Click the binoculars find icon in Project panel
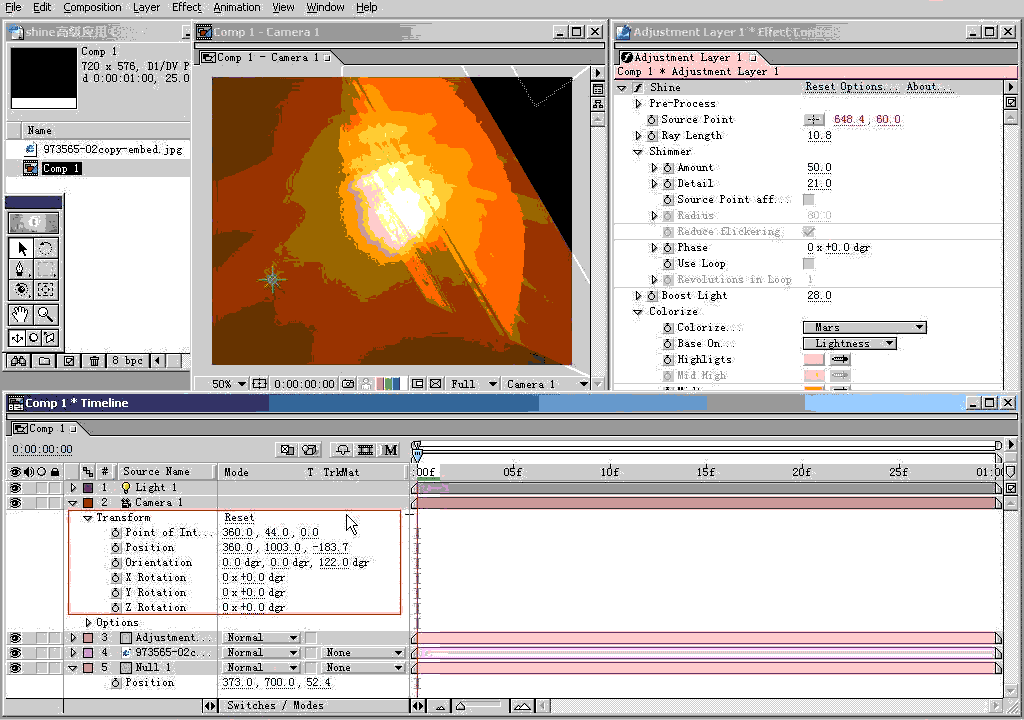The height and width of the screenshot is (720, 1024). [18, 361]
